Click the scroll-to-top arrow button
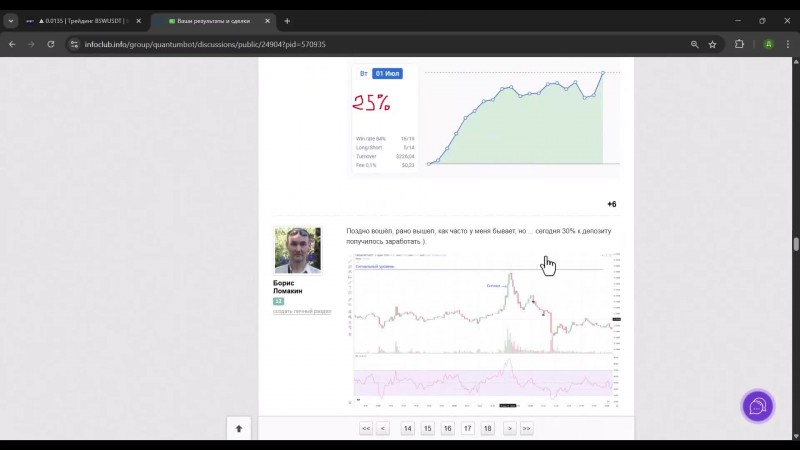Viewport: 800px width, 450px height. (239, 429)
